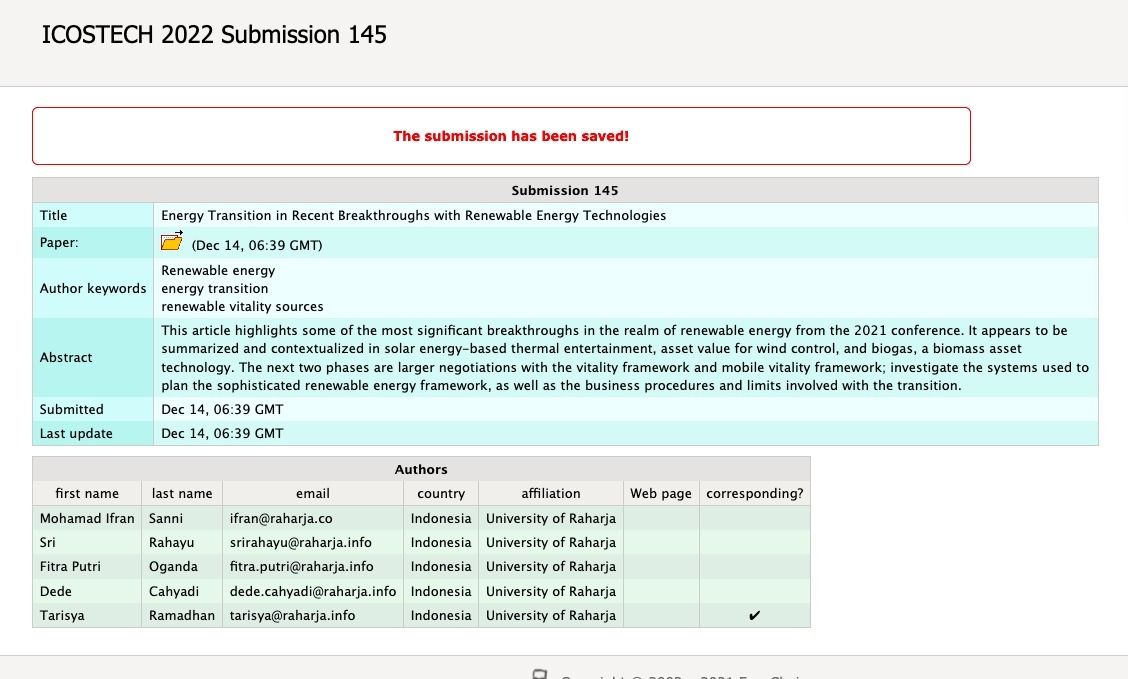The image size is (1128, 679).
Task: Click 'Indonesia' in Mohamad Ifran's row
Action: tap(441, 519)
